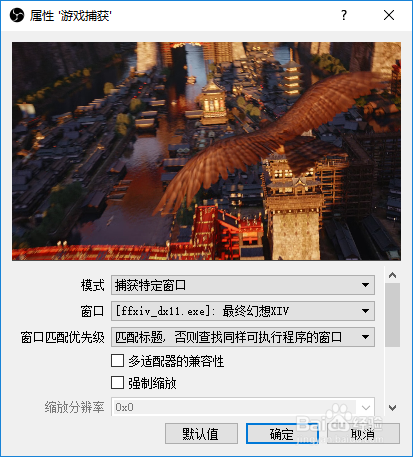Click the scrollbar down arrow
Image resolution: width=413 pixels, height=457 pixels.
coord(392,408)
